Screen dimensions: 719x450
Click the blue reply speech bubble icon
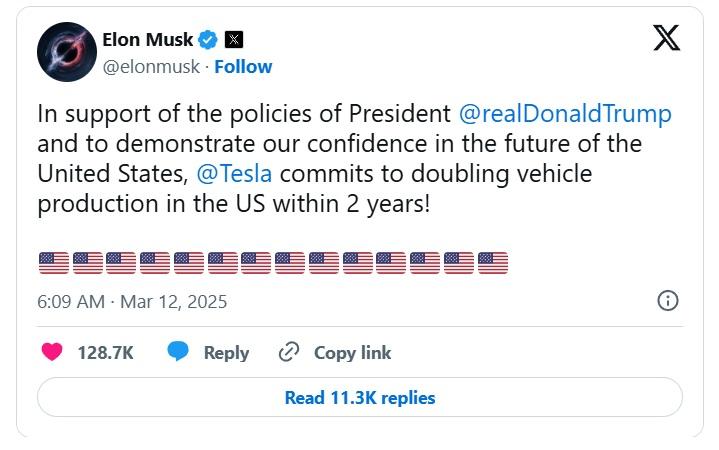pos(178,352)
